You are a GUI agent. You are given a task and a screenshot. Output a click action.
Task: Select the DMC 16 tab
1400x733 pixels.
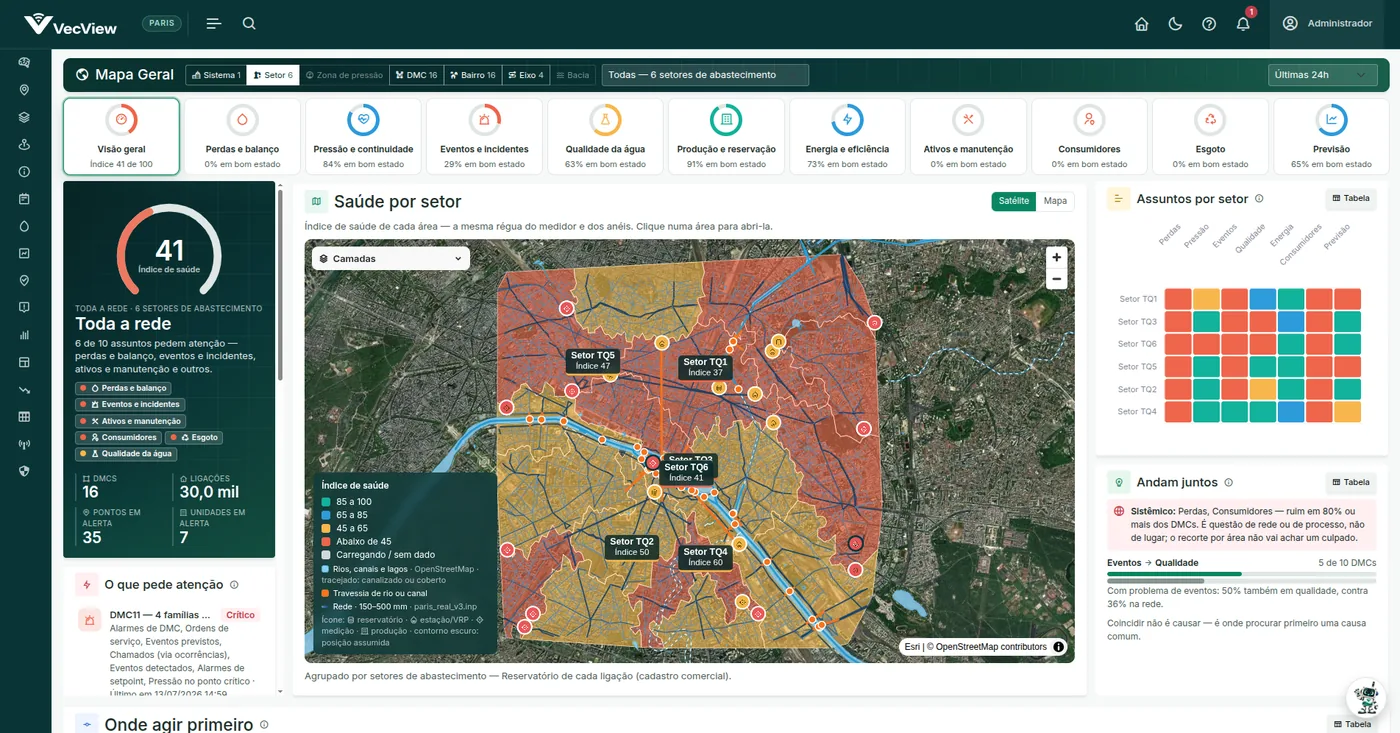coord(416,75)
